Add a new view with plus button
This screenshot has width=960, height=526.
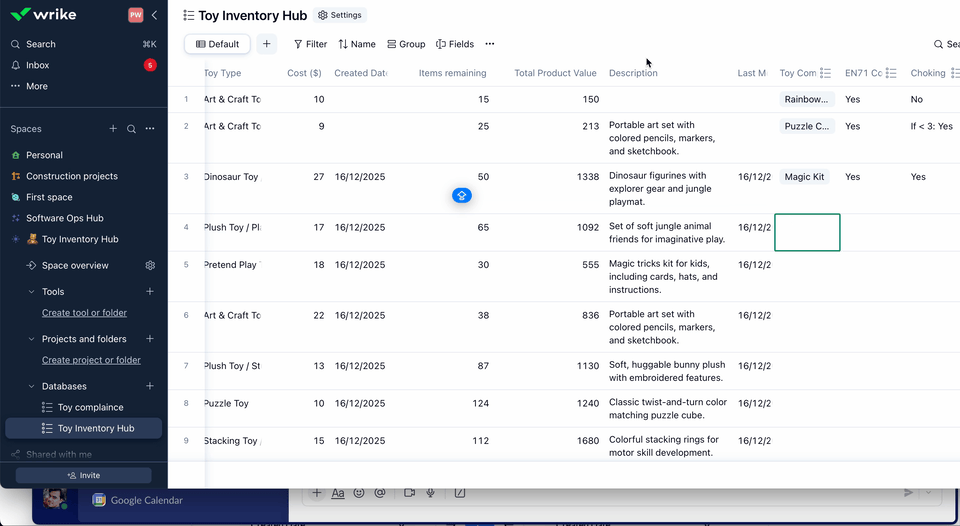(266, 44)
